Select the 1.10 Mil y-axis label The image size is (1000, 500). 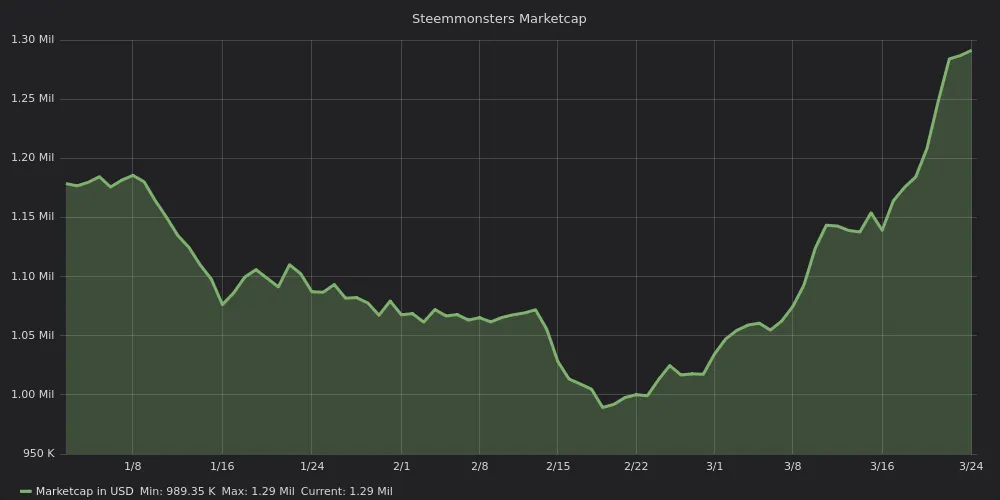[33, 276]
